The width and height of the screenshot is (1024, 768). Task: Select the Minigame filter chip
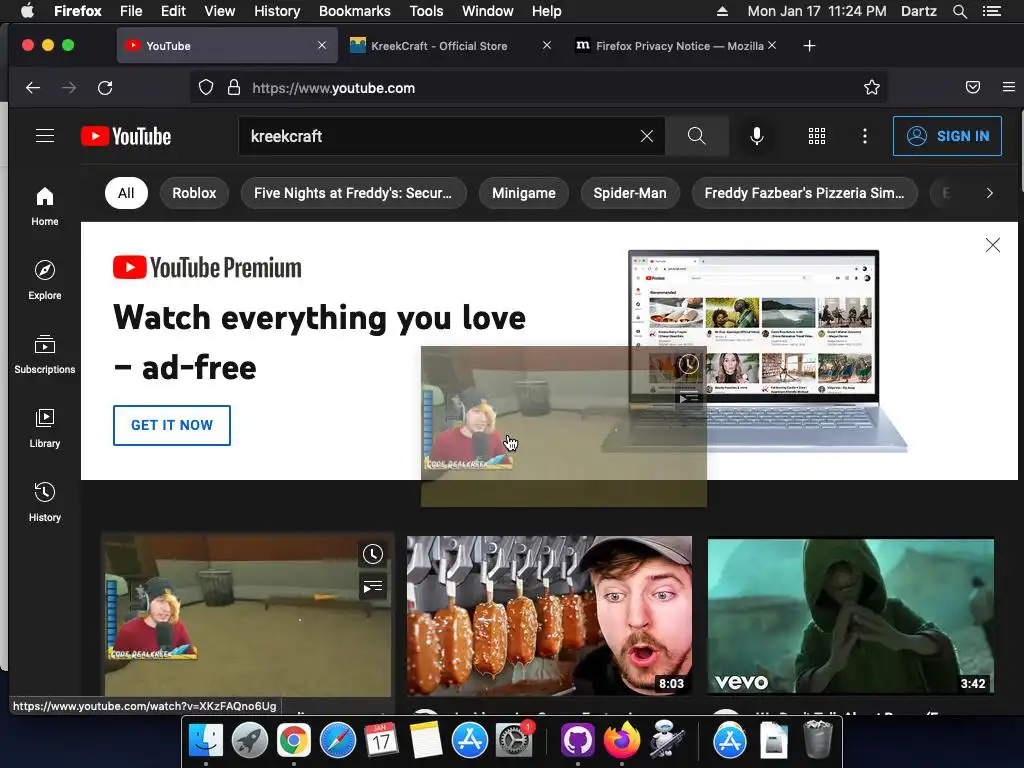coord(524,193)
